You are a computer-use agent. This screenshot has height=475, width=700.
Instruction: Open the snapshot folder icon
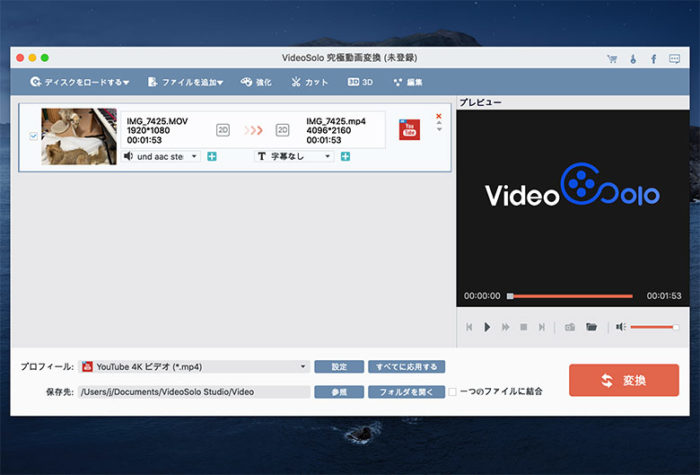point(591,327)
